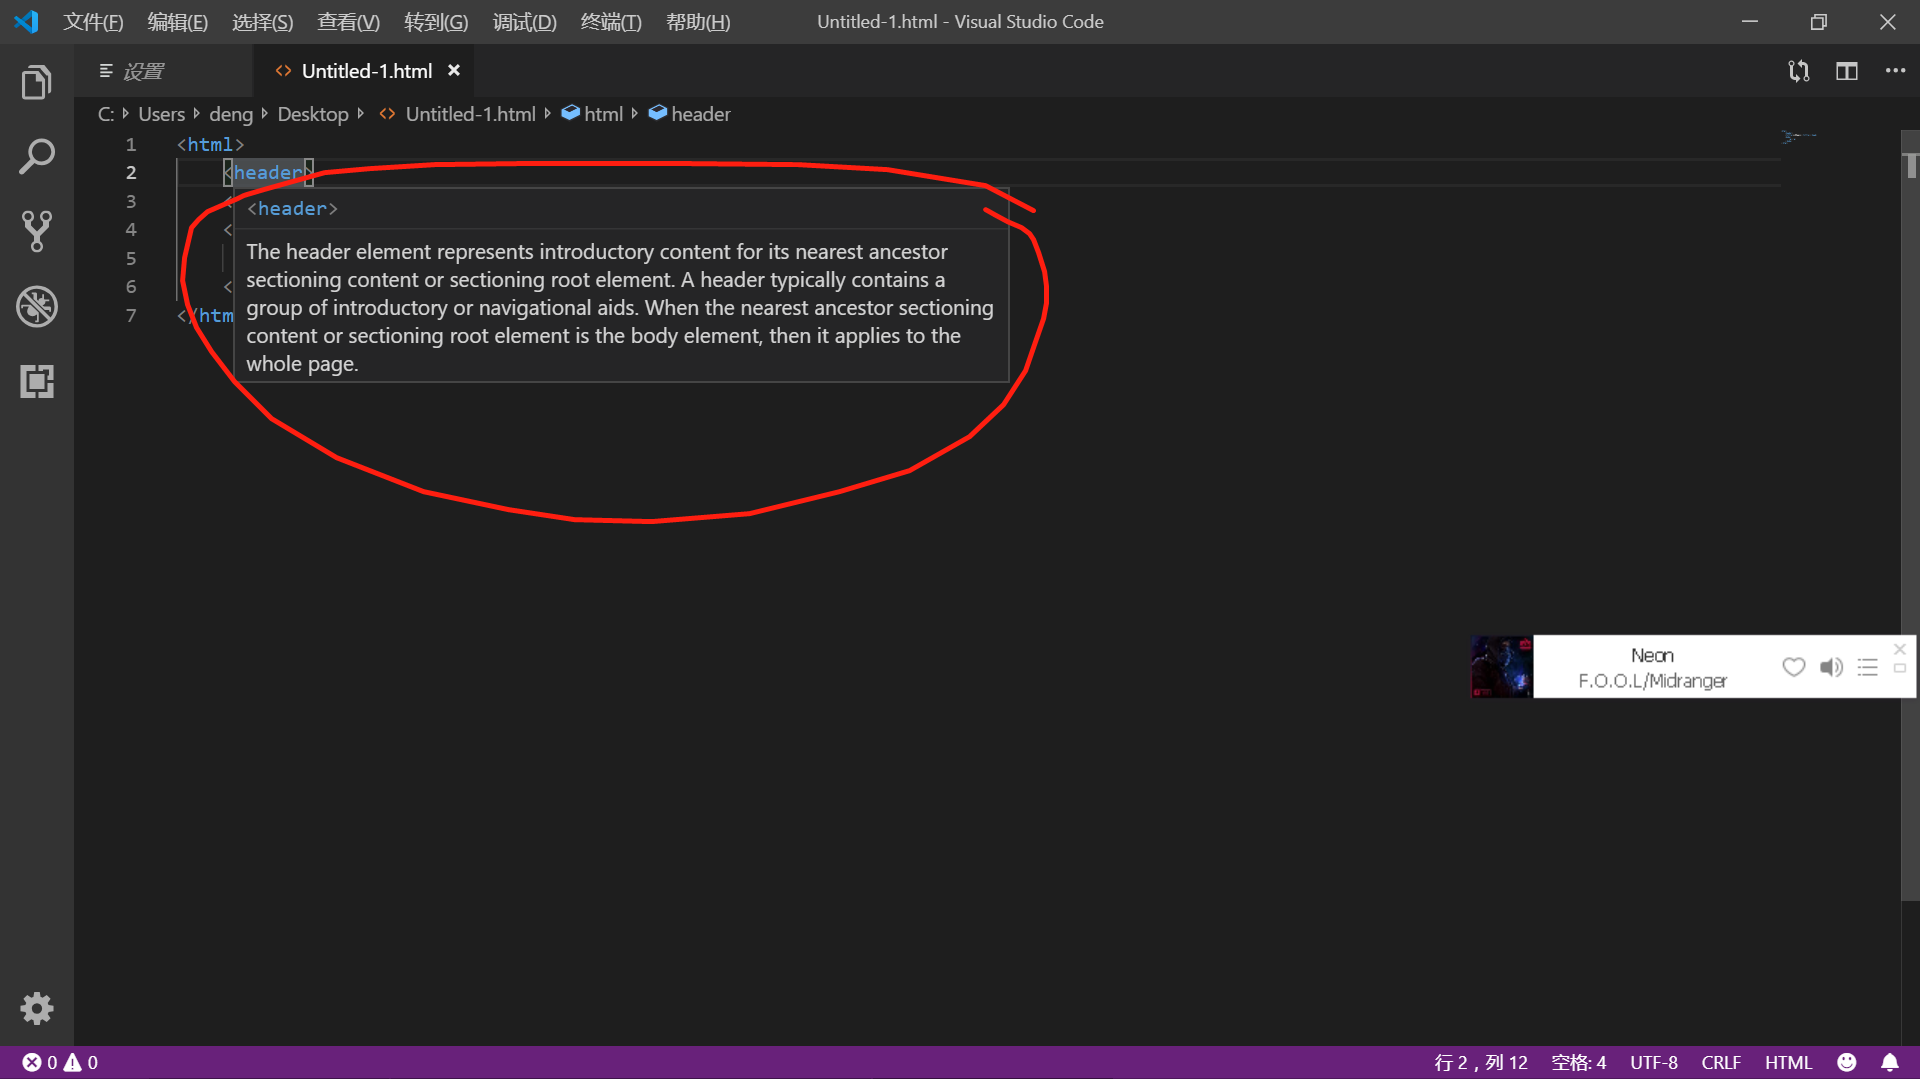This screenshot has height=1079, width=1920.
Task: Change file encoding UTF-8
Action: 1654,1062
